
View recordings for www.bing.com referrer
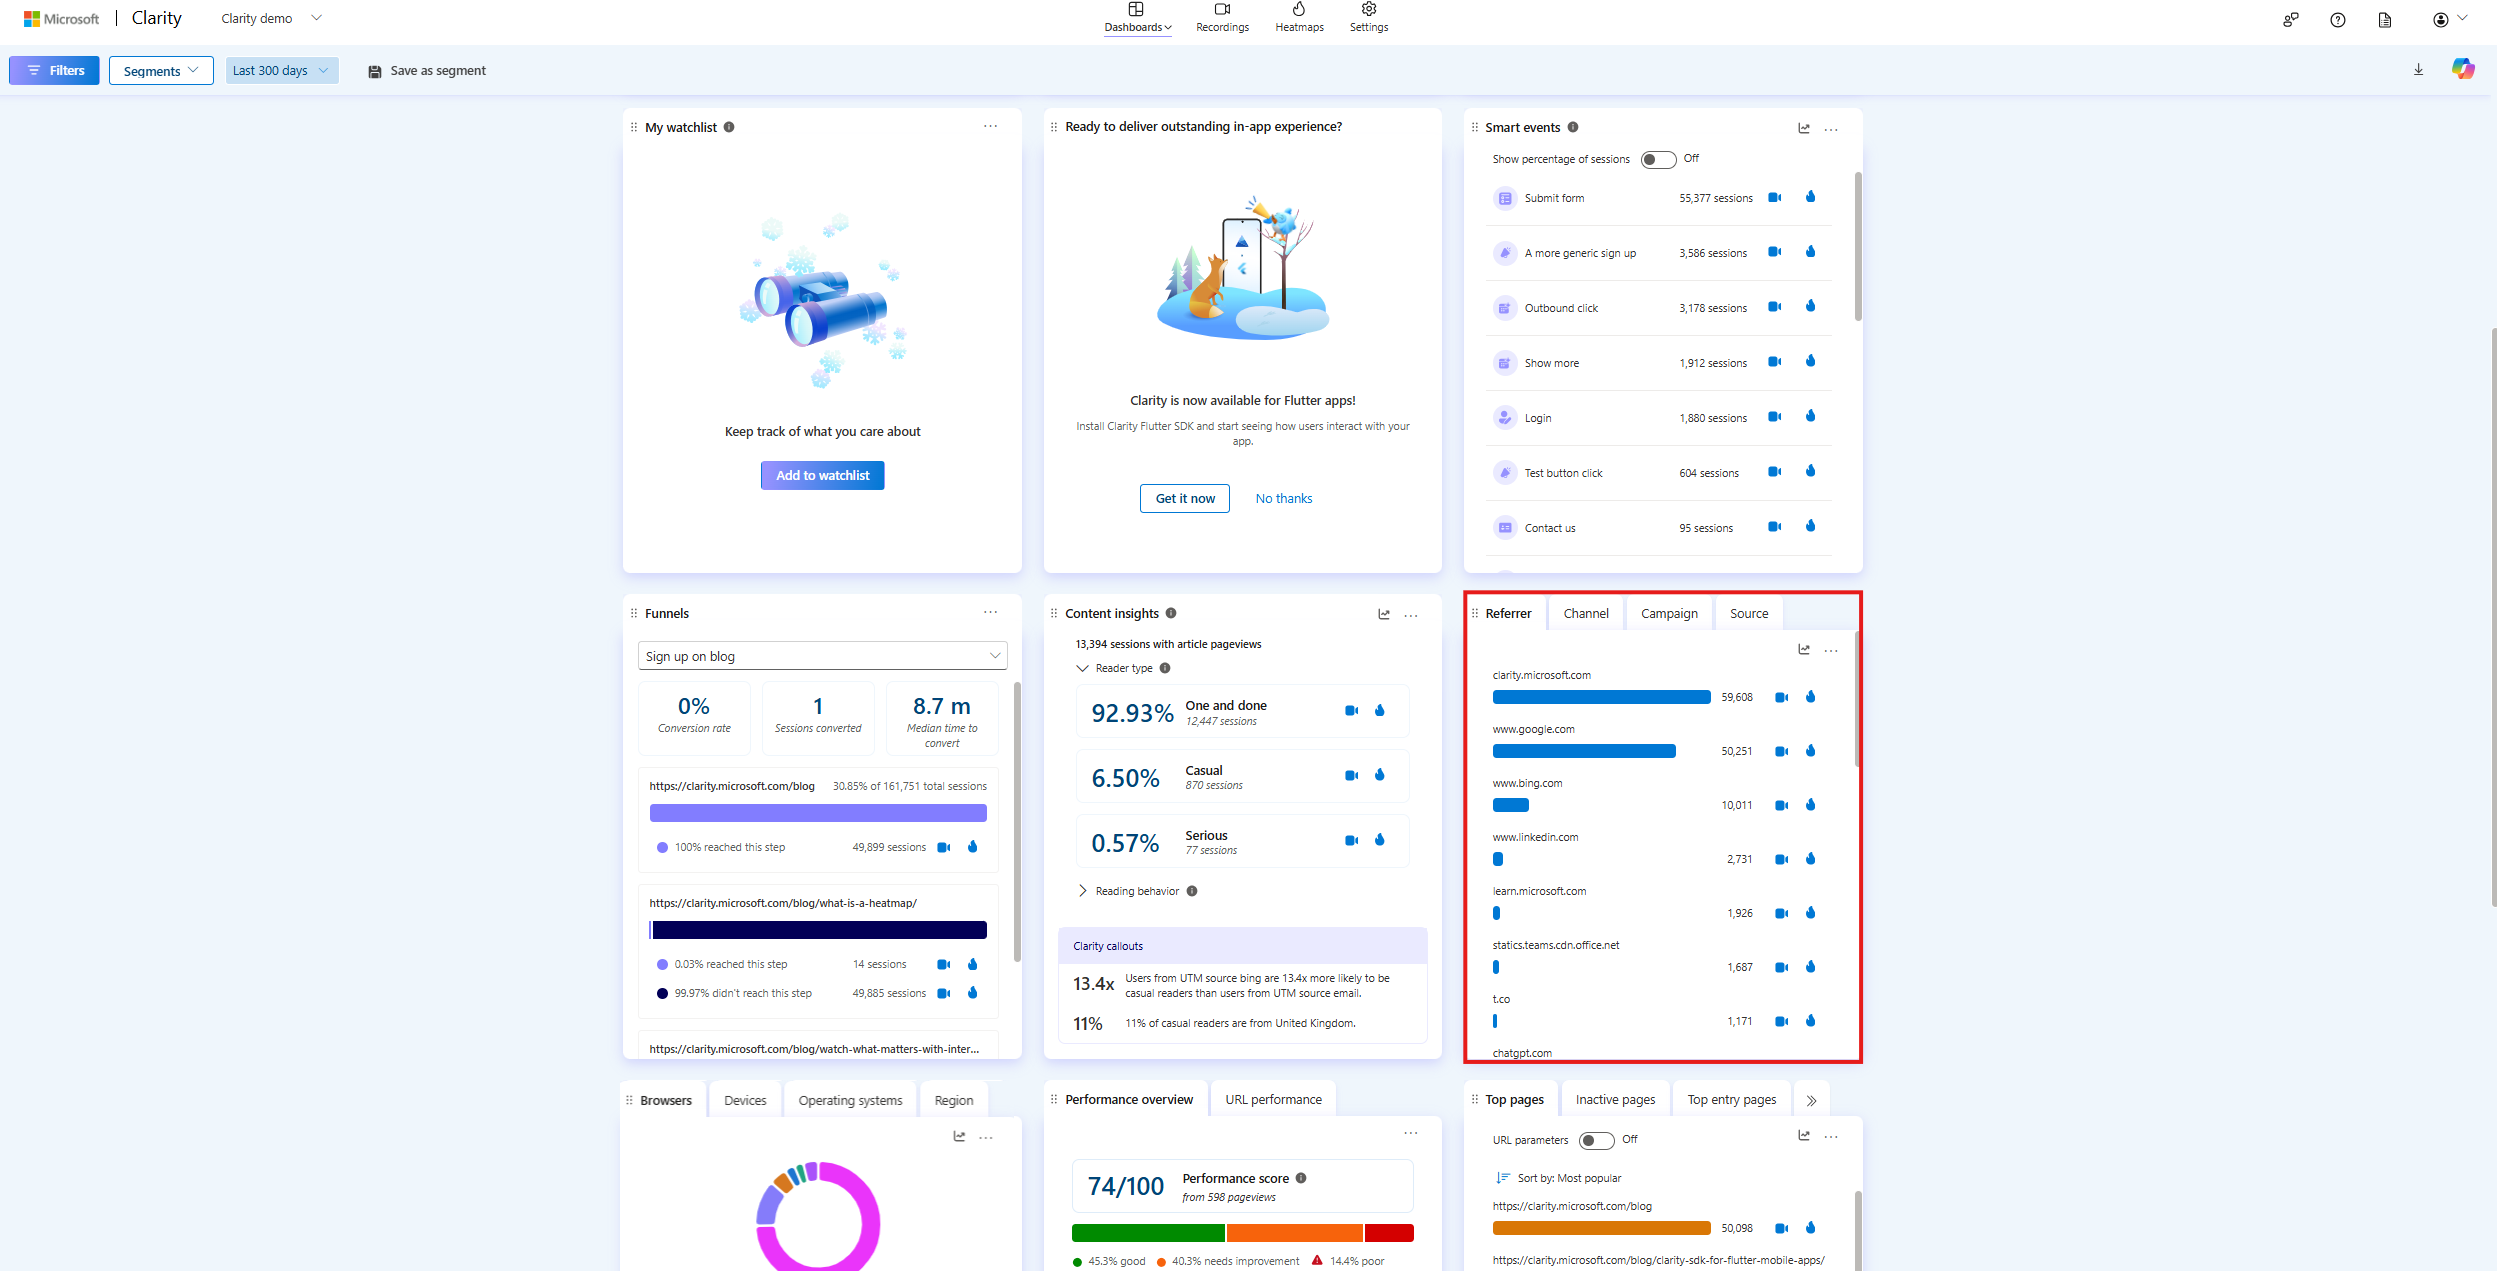[x=1781, y=806]
